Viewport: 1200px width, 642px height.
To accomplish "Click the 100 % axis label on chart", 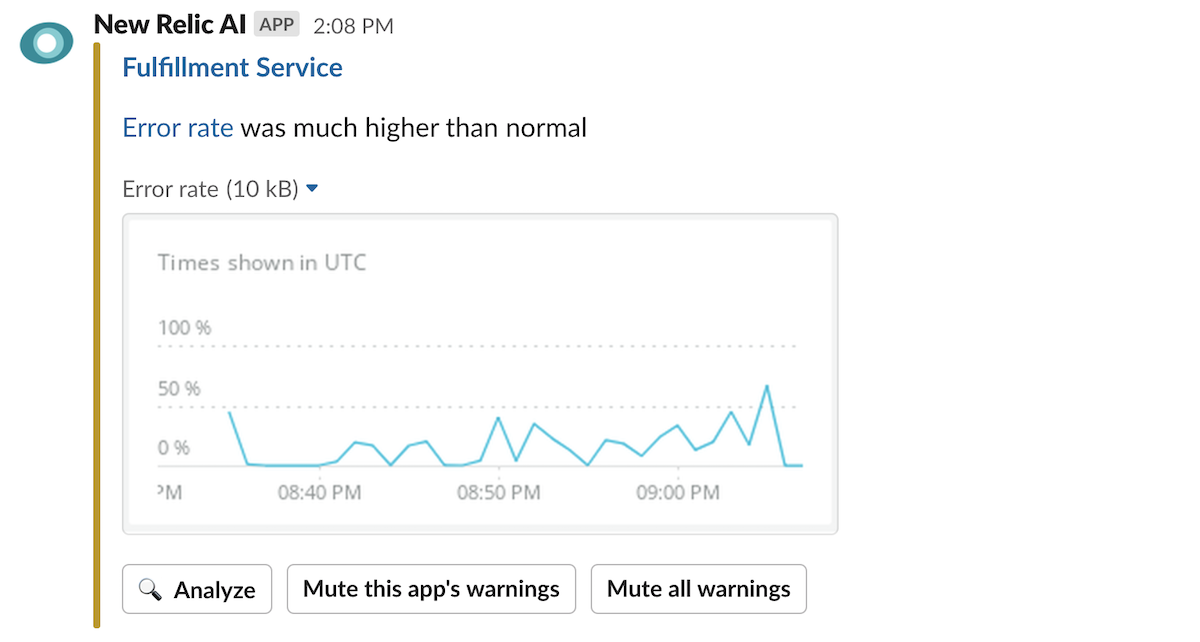I will click(185, 328).
